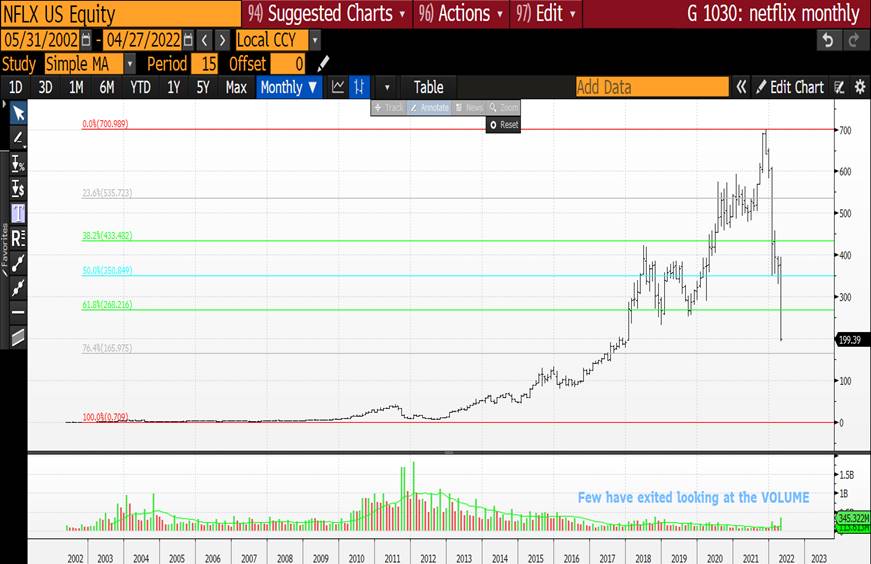Select the trend line segment tool
871x564 pixels.
click(18, 263)
